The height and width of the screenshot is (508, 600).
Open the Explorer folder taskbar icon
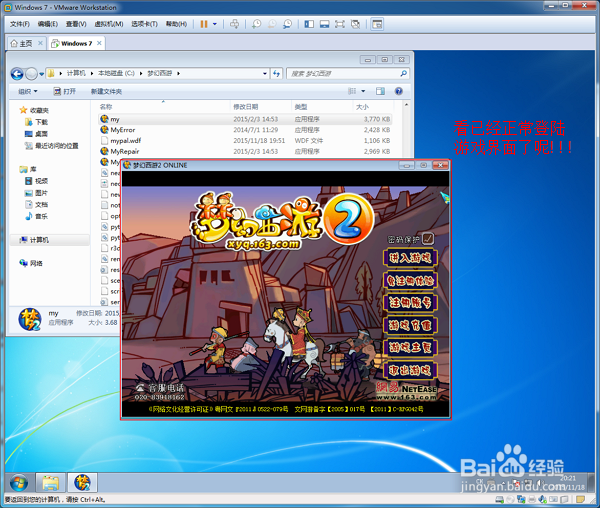[x=51, y=483]
